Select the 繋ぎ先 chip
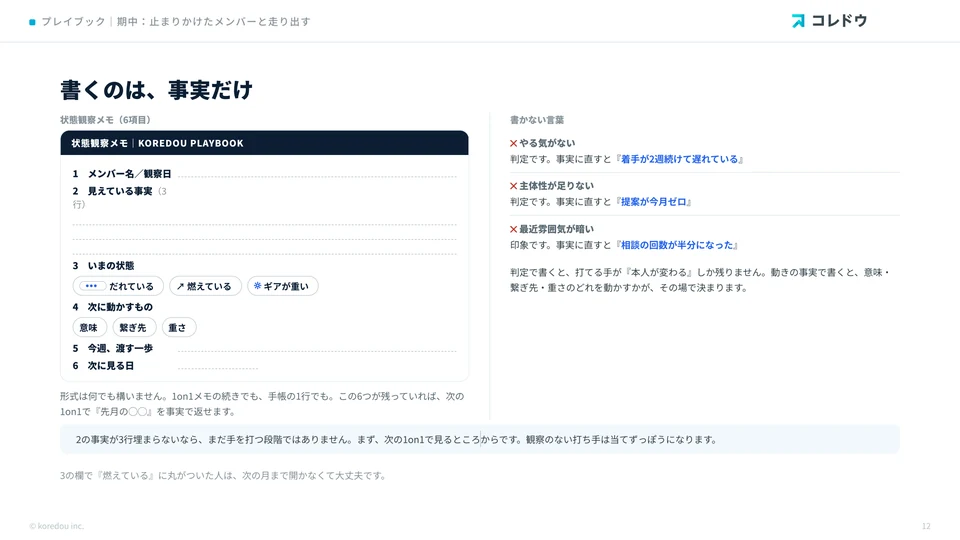The image size is (960, 540). click(x=134, y=328)
